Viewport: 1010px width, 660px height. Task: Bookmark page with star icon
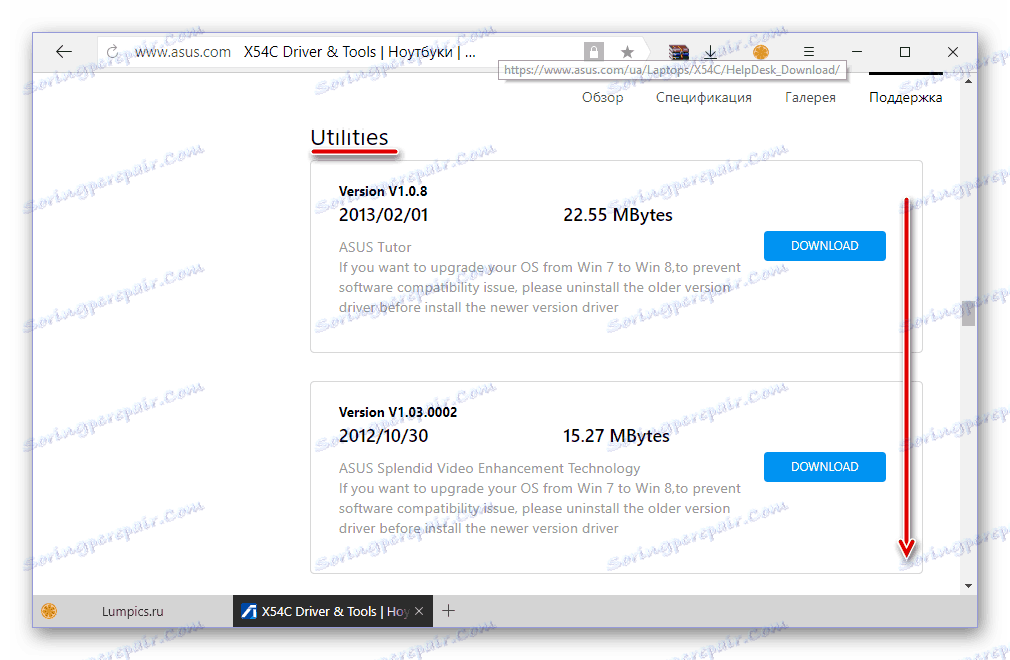(x=627, y=52)
